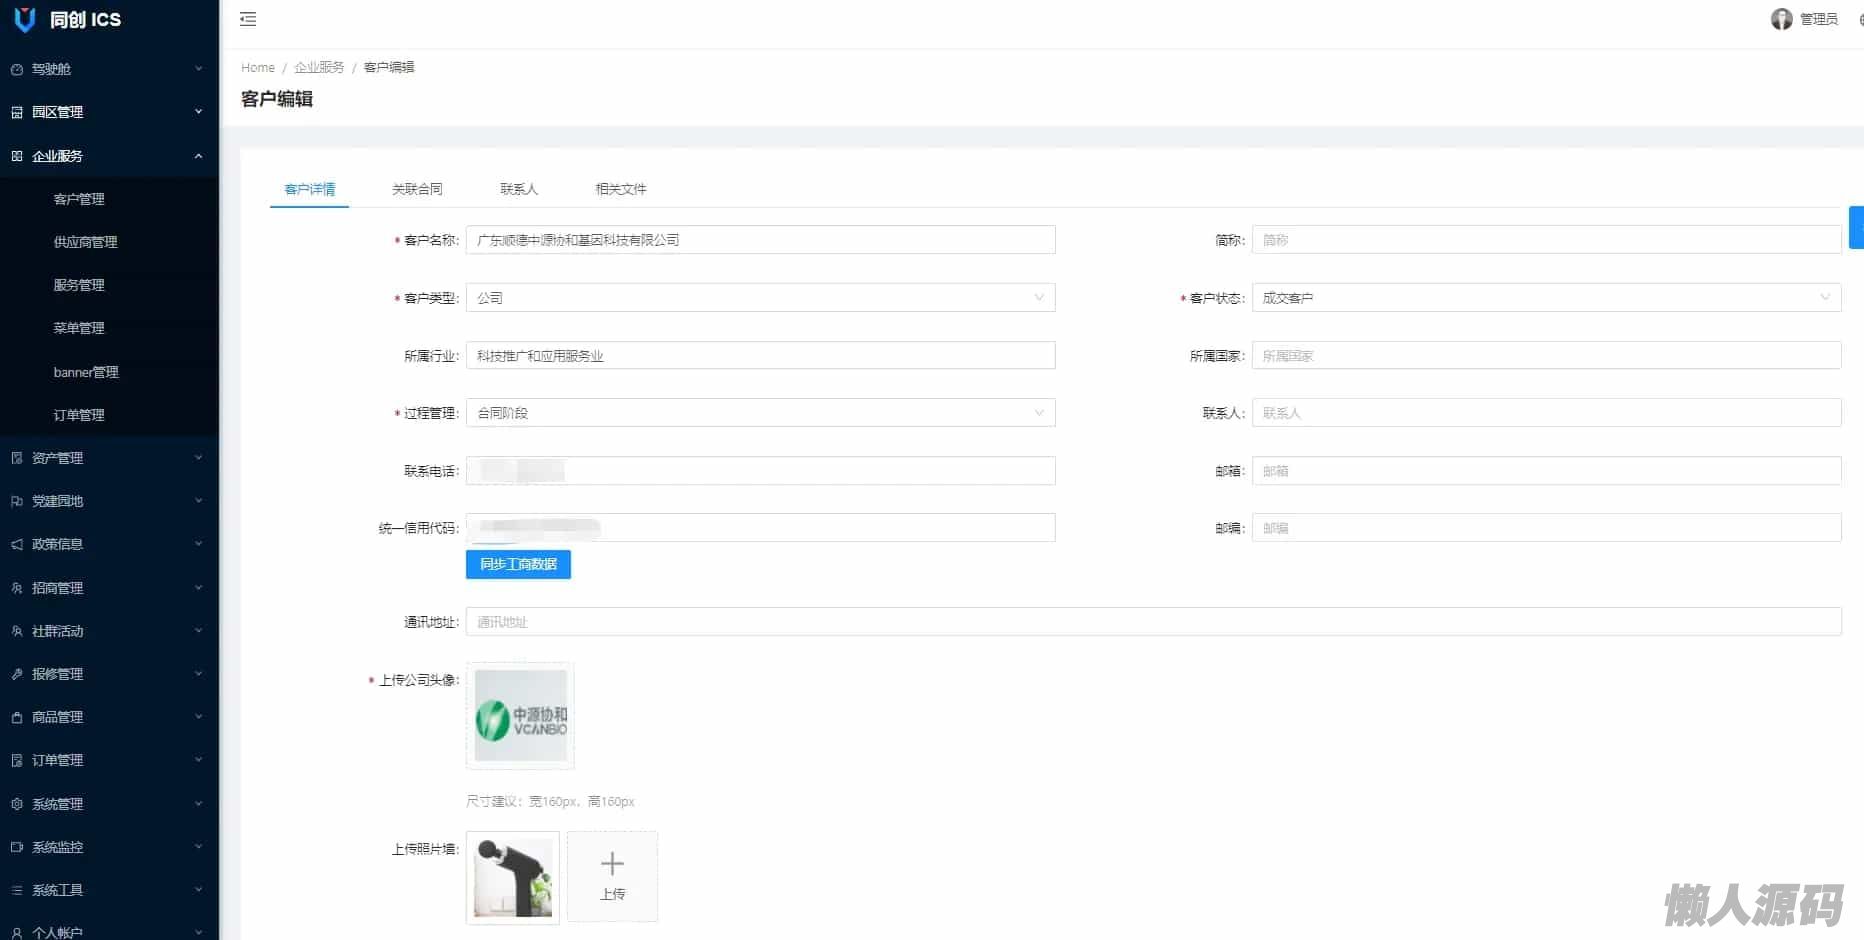Switch to the 联系人 tab
Screen dimensions: 1864x940
[x=518, y=189]
